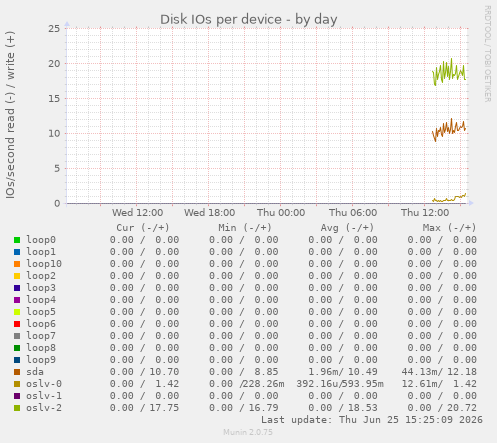Viewport: 497px width, 443px height.
Task: Click the oslv-0 yellow line near zero
Action: pos(449,199)
